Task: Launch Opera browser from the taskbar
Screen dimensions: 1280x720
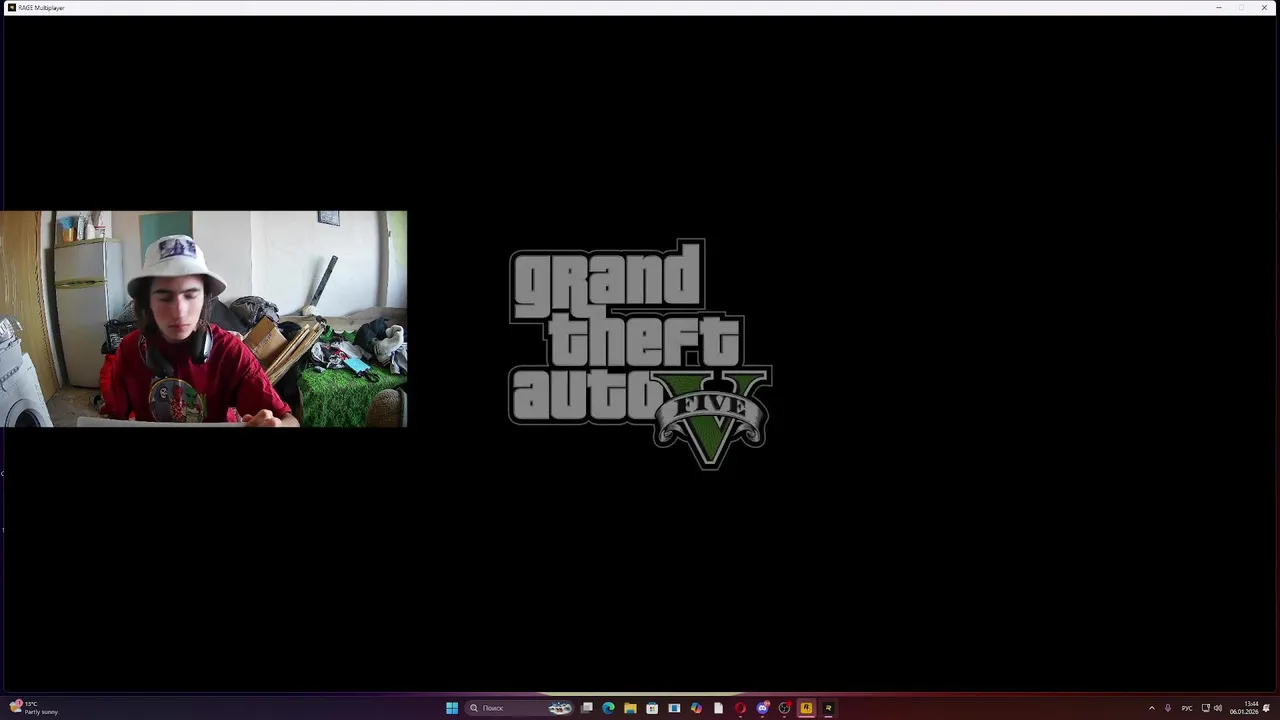Action: pos(740,708)
